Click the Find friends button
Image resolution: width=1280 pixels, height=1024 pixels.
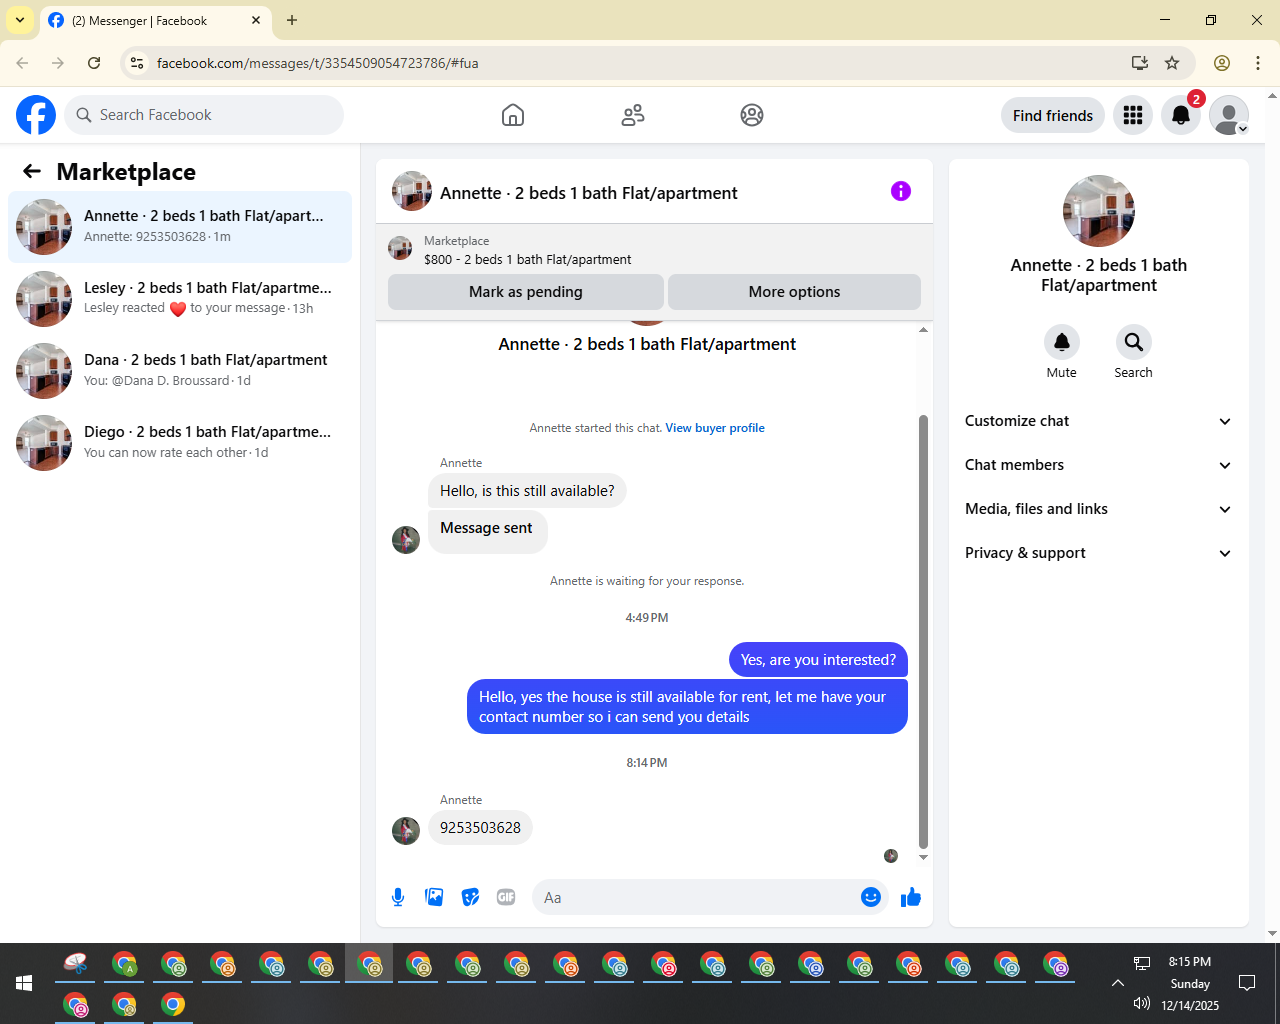click(x=1053, y=115)
